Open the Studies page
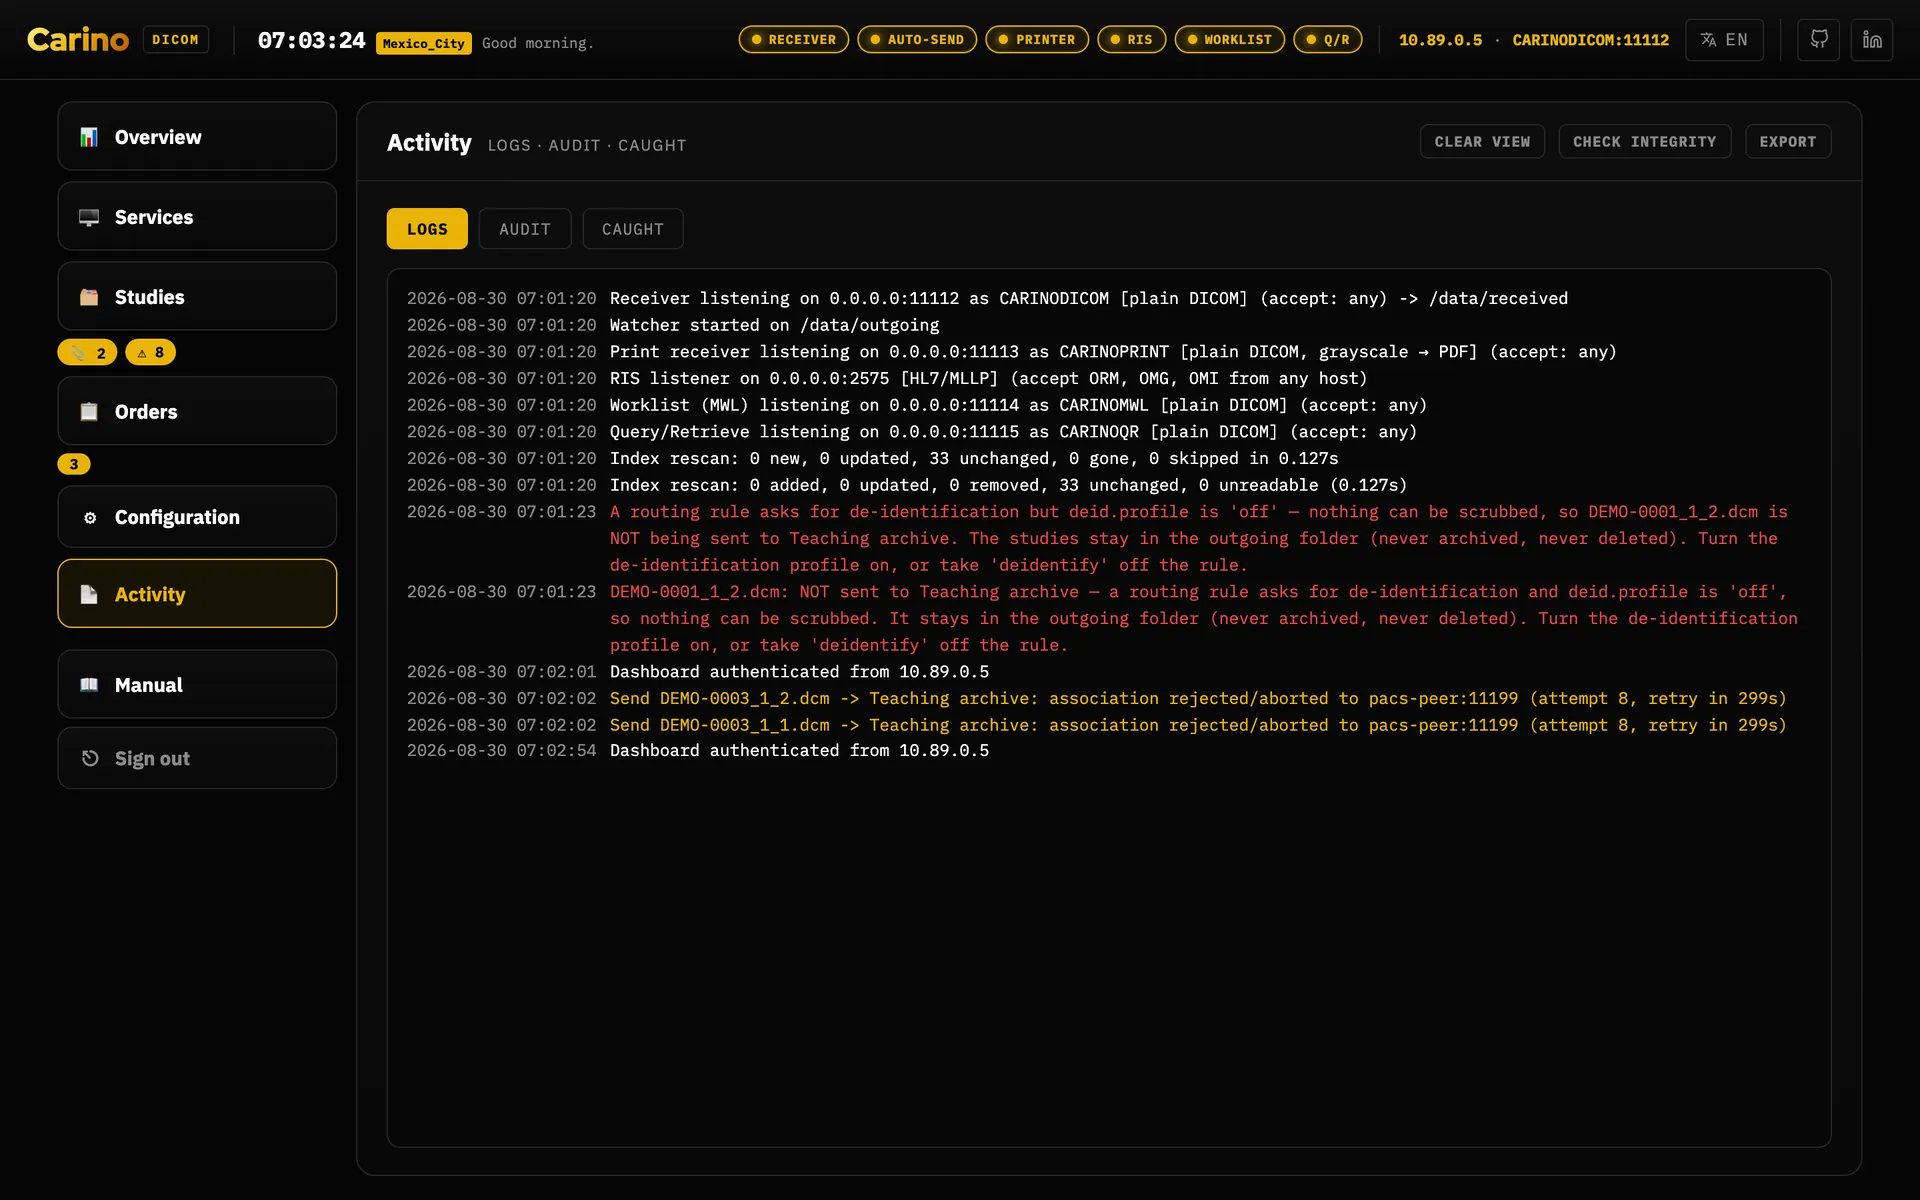The width and height of the screenshot is (1920, 1200). (x=197, y=297)
